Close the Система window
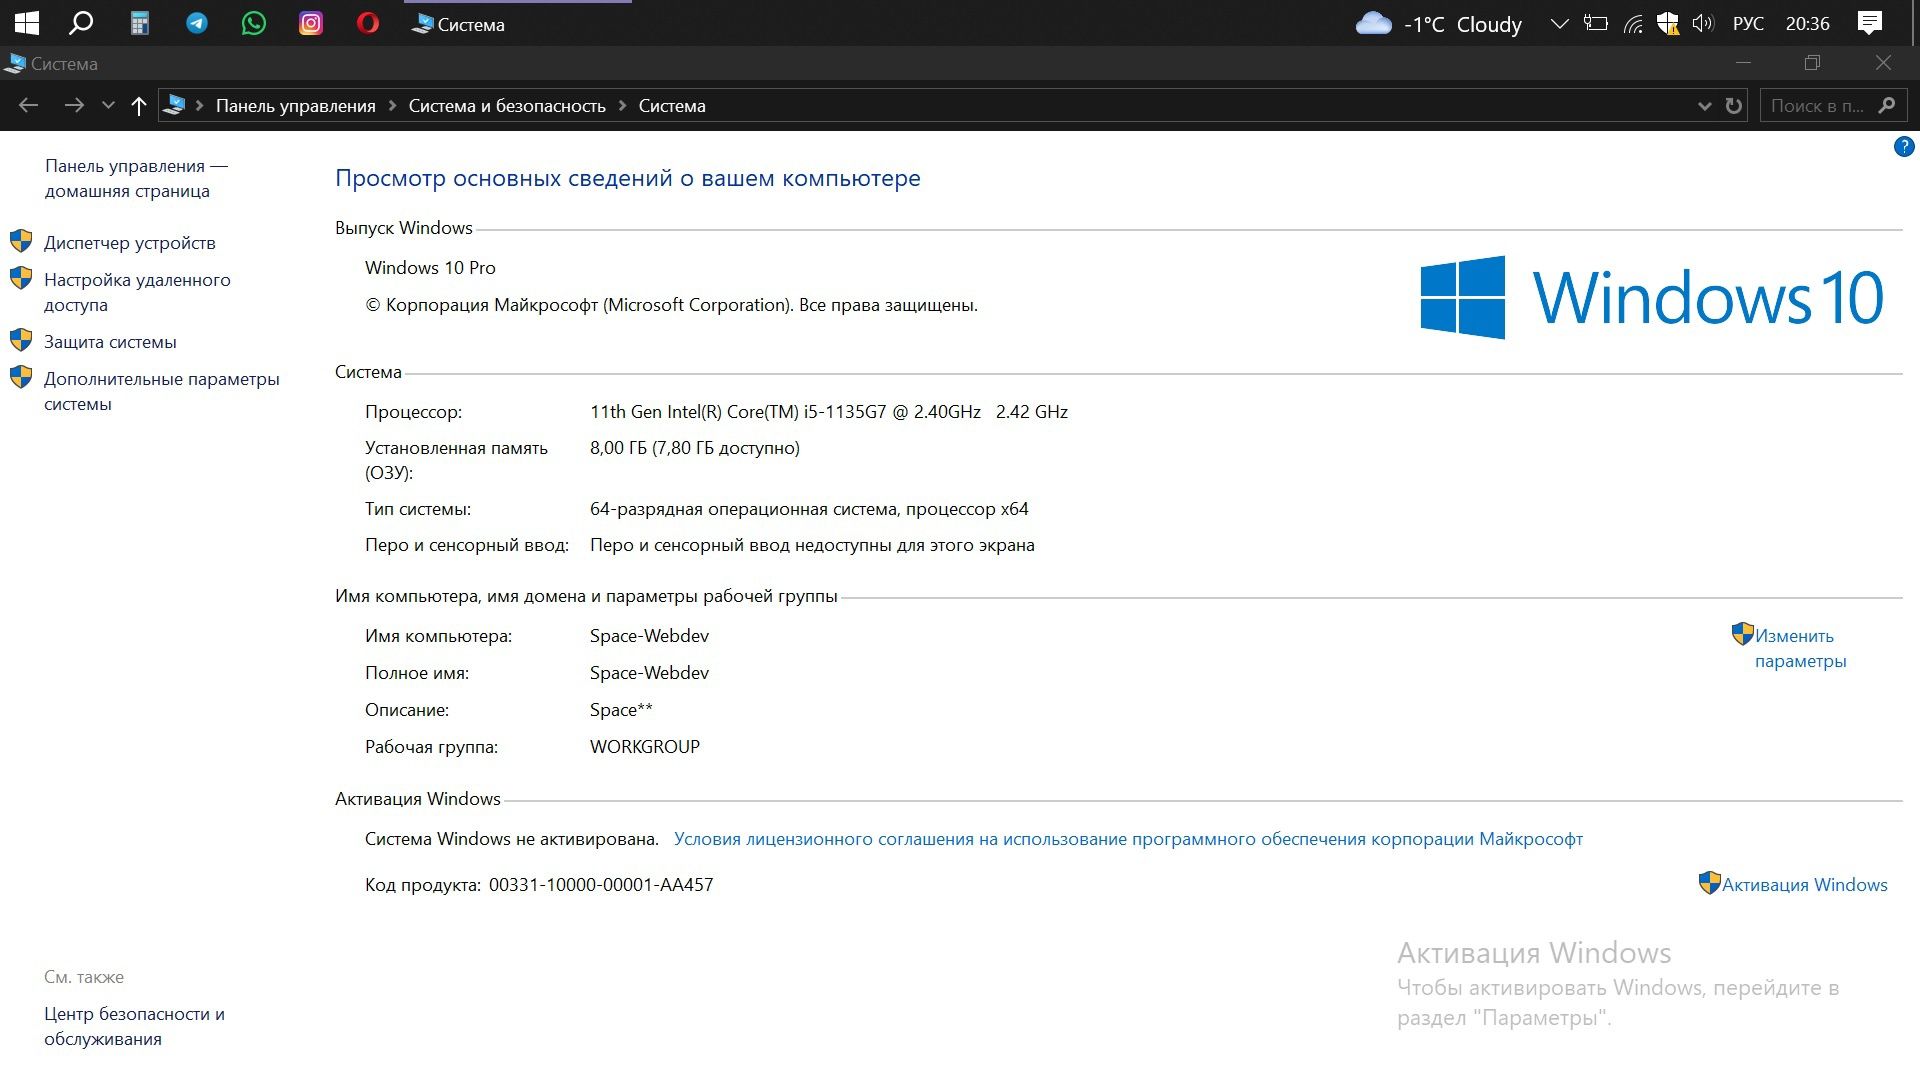 click(1883, 63)
